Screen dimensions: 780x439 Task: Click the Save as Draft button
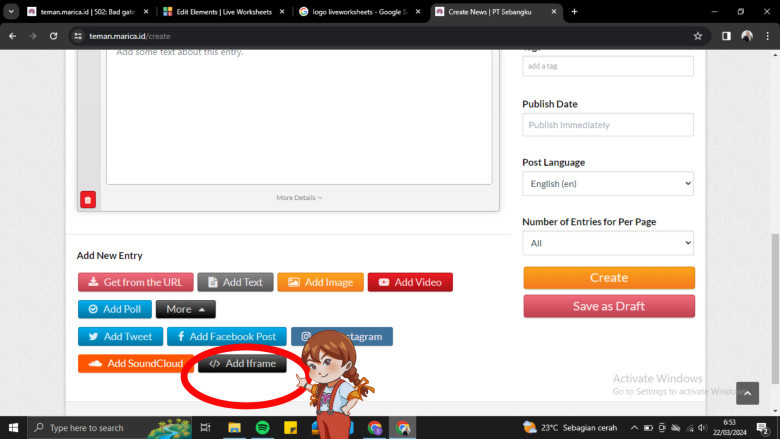608,306
